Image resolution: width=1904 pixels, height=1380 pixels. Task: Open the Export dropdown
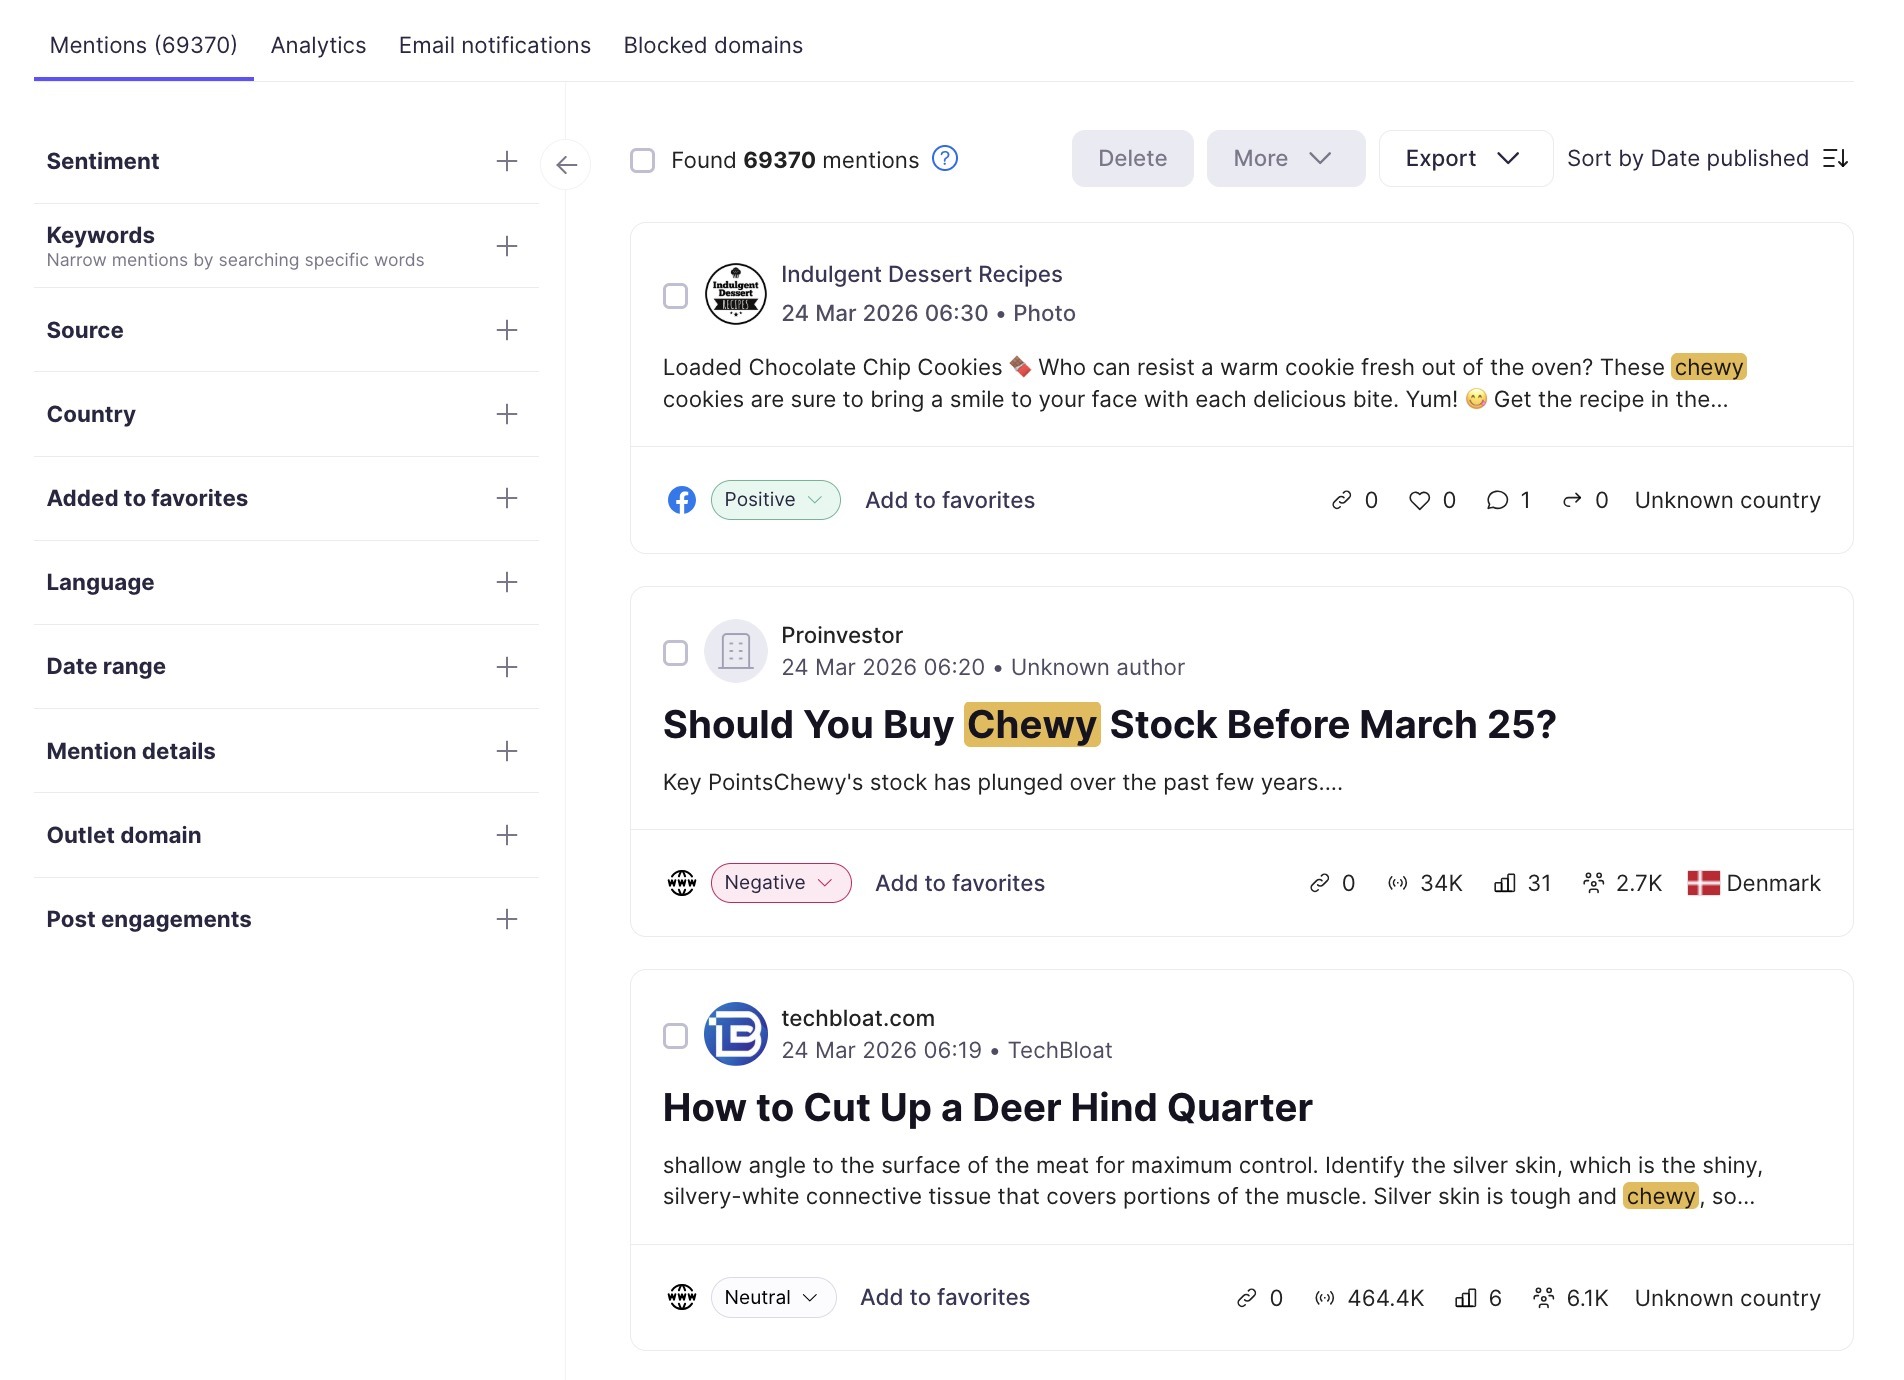pos(1464,158)
